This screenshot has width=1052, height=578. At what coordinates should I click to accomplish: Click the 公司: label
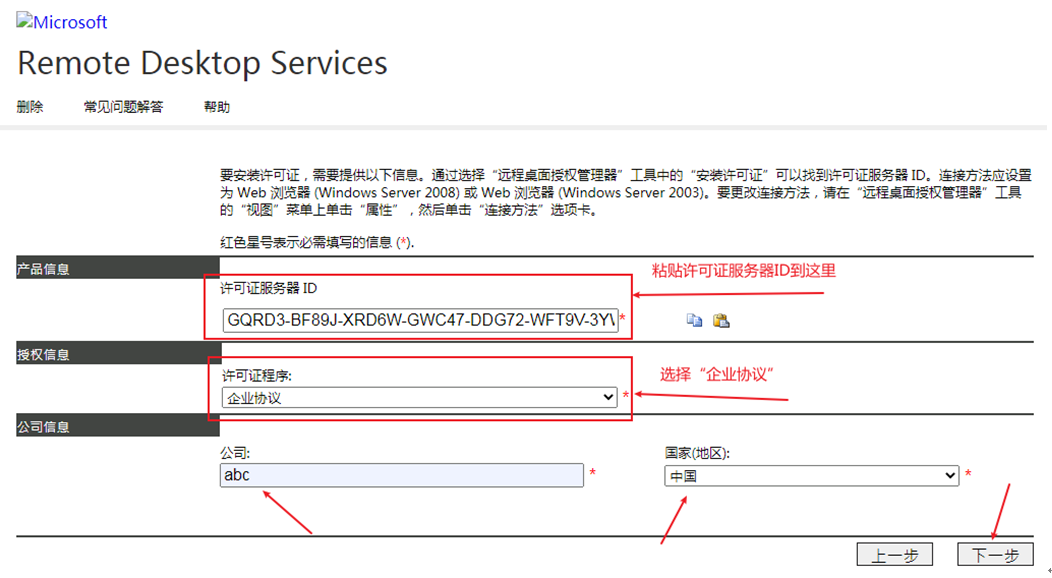coord(235,453)
